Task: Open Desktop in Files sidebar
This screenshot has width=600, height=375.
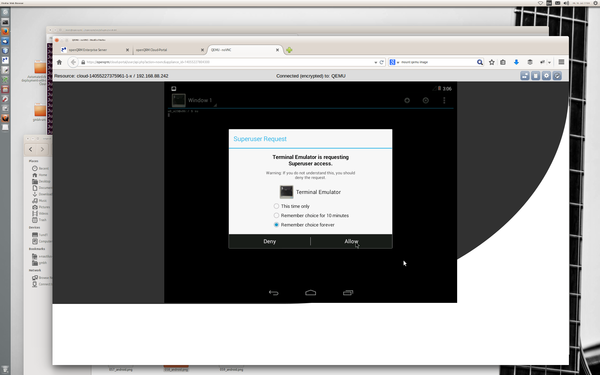Action: coord(41,181)
